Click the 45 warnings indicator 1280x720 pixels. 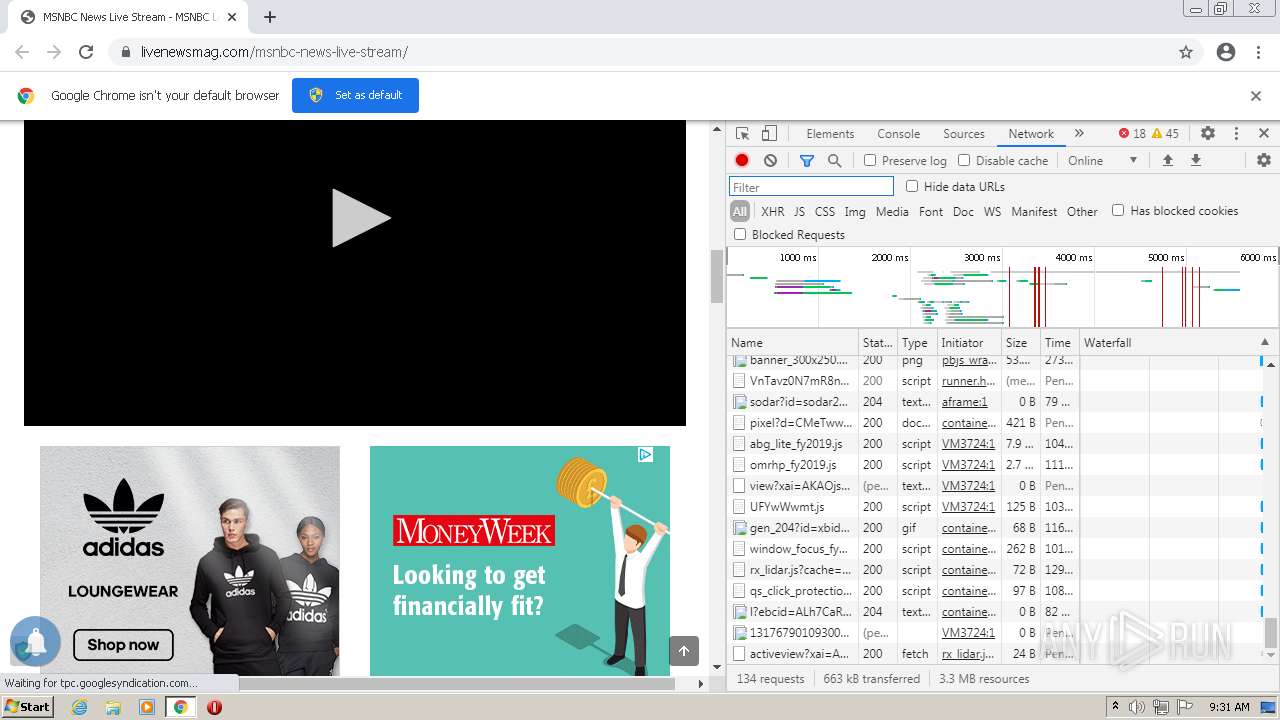(1165, 133)
